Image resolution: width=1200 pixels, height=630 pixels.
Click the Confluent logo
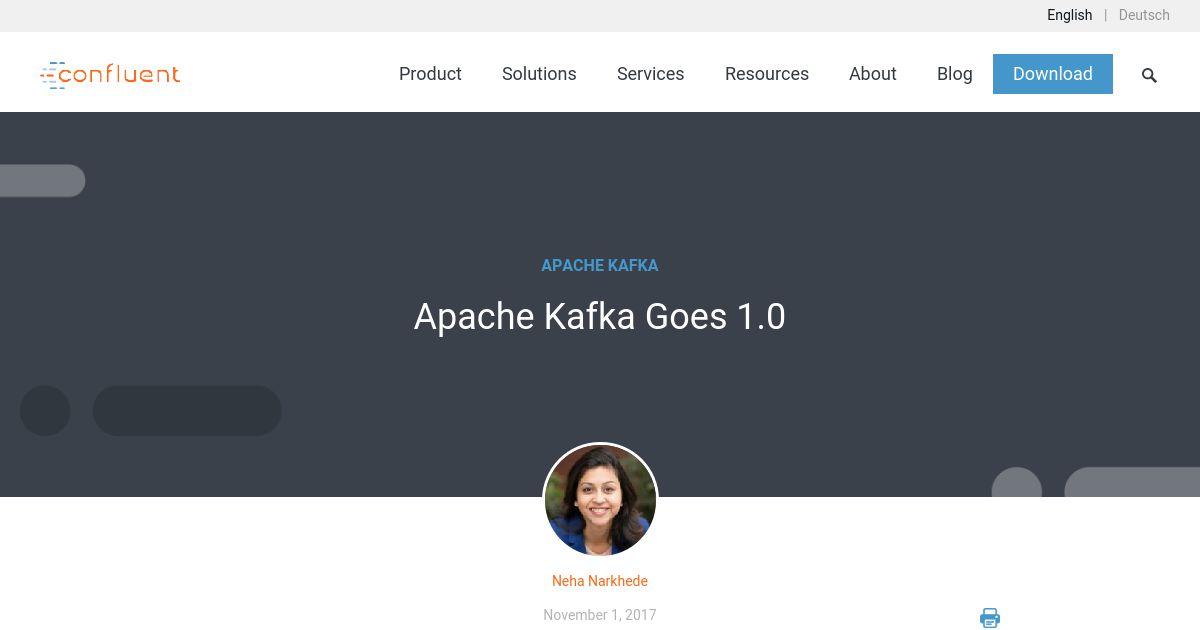tap(110, 75)
